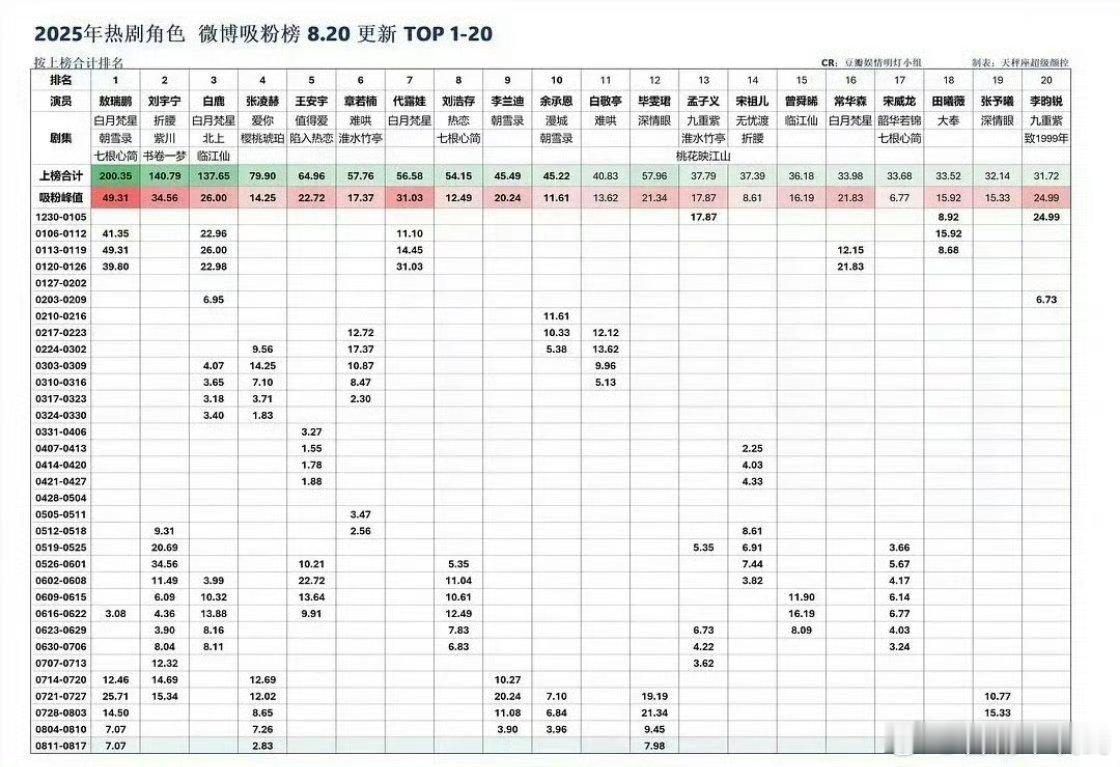The width and height of the screenshot is (1120, 767).
Task: Click value '7.98' in row 0811-0817
Action: click(x=654, y=746)
